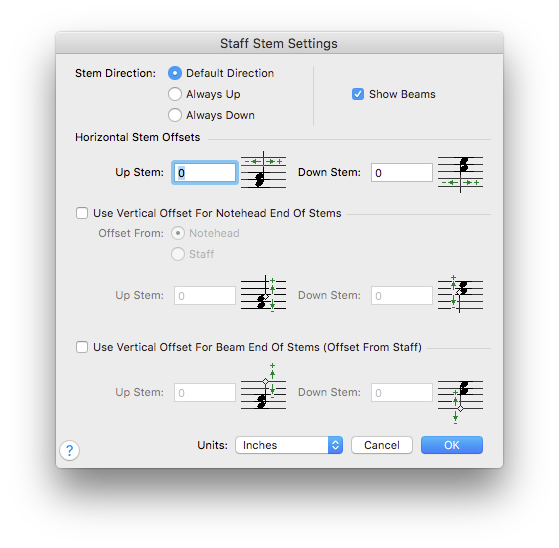This screenshot has height=548, width=559.
Task: Click the horizontal up stem offset diagram
Action: [263, 170]
